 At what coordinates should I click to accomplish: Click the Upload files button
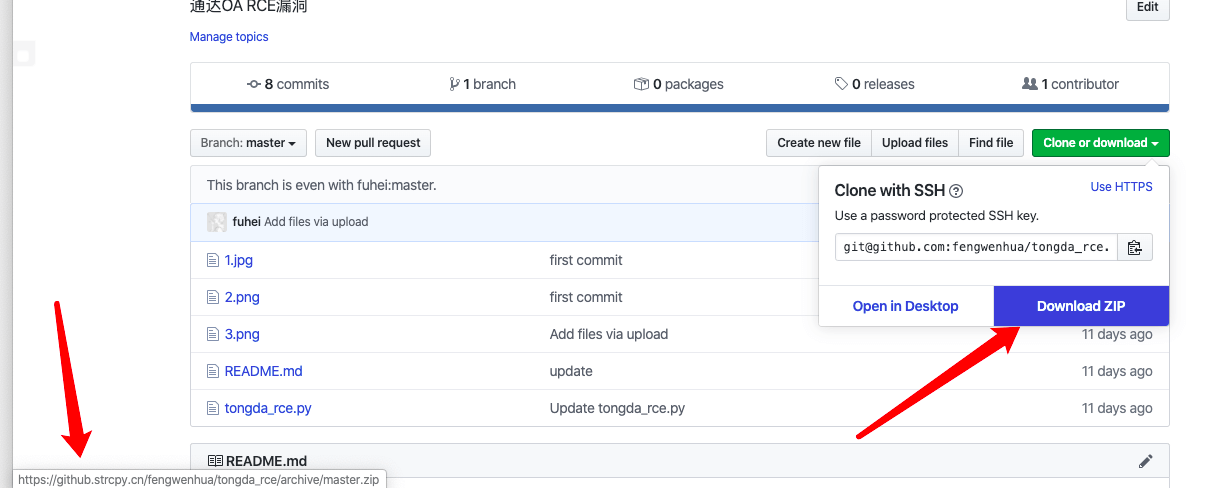pos(914,143)
